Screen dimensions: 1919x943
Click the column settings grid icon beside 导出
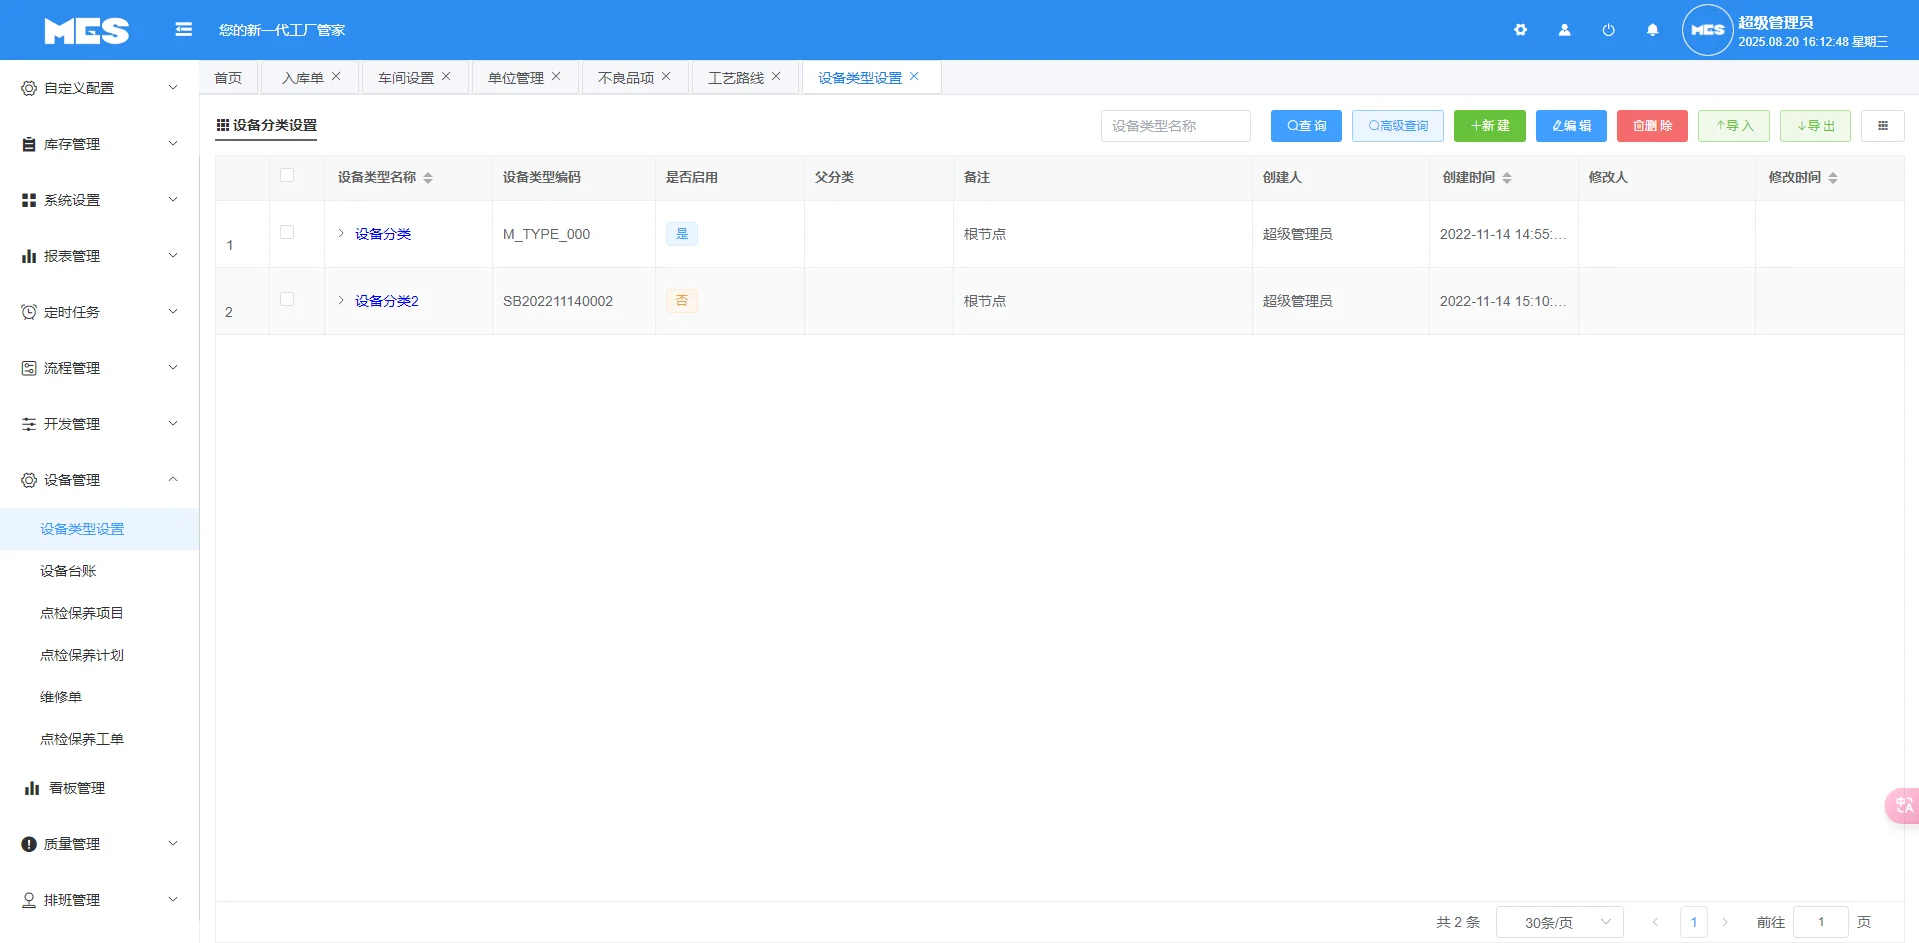pyautogui.click(x=1883, y=125)
